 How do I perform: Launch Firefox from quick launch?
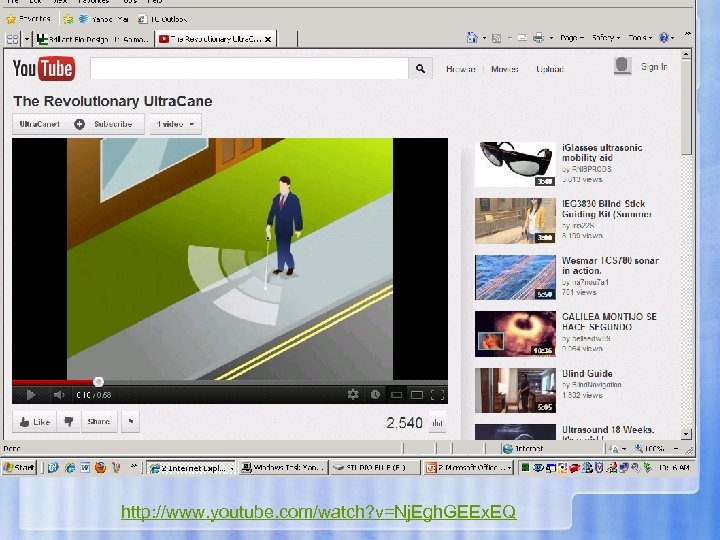coord(100,467)
